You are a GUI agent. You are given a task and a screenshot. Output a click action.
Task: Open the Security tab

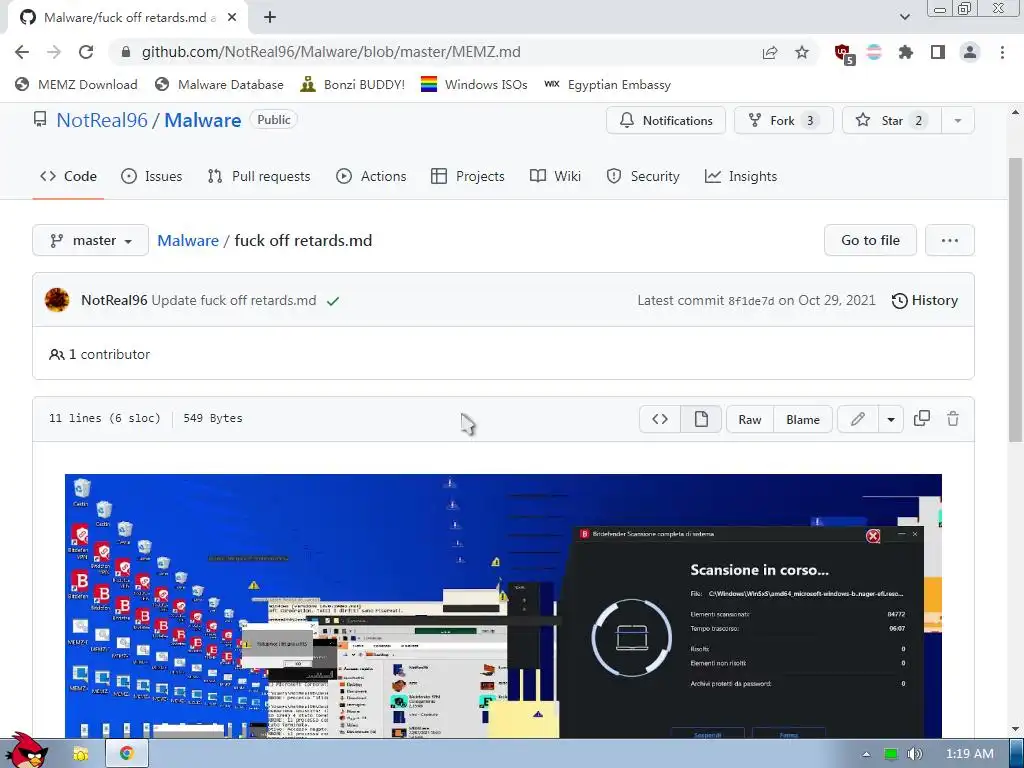[643, 176]
